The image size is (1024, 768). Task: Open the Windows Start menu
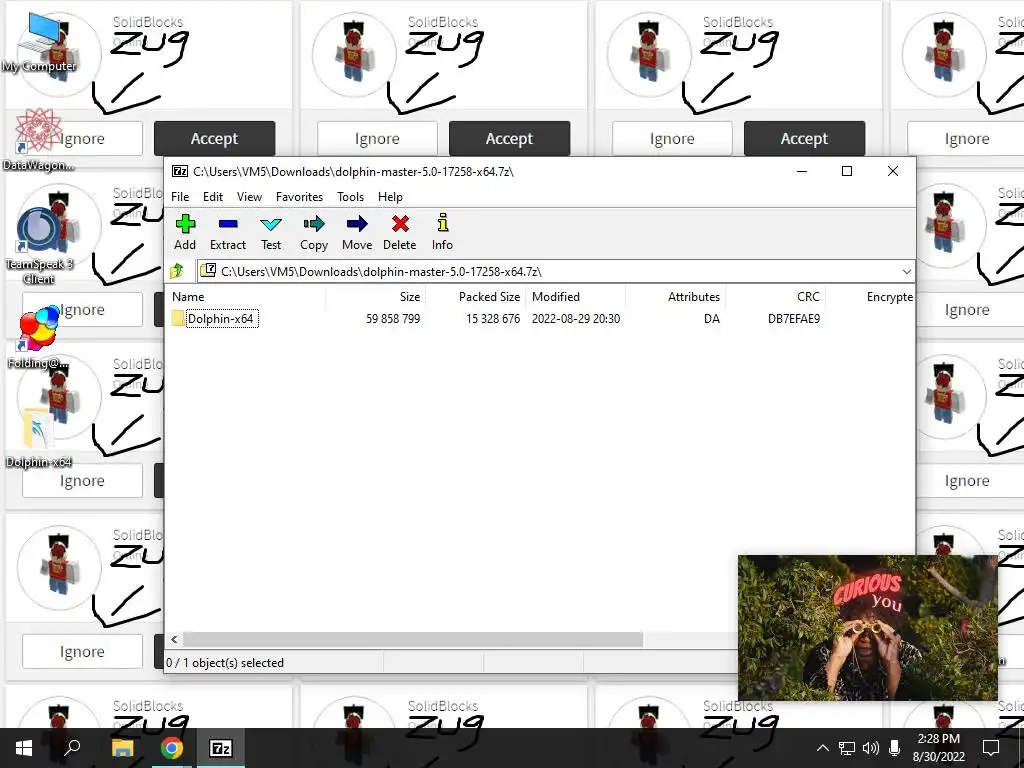coord(24,748)
